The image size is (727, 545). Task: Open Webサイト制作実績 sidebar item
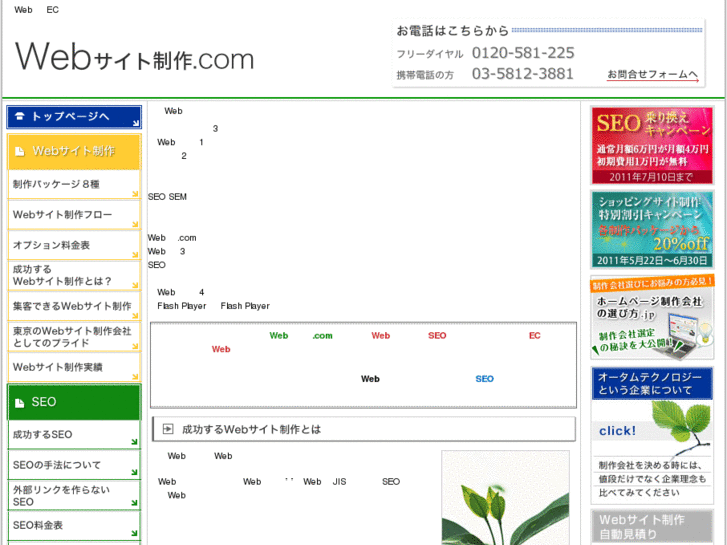coord(74,367)
